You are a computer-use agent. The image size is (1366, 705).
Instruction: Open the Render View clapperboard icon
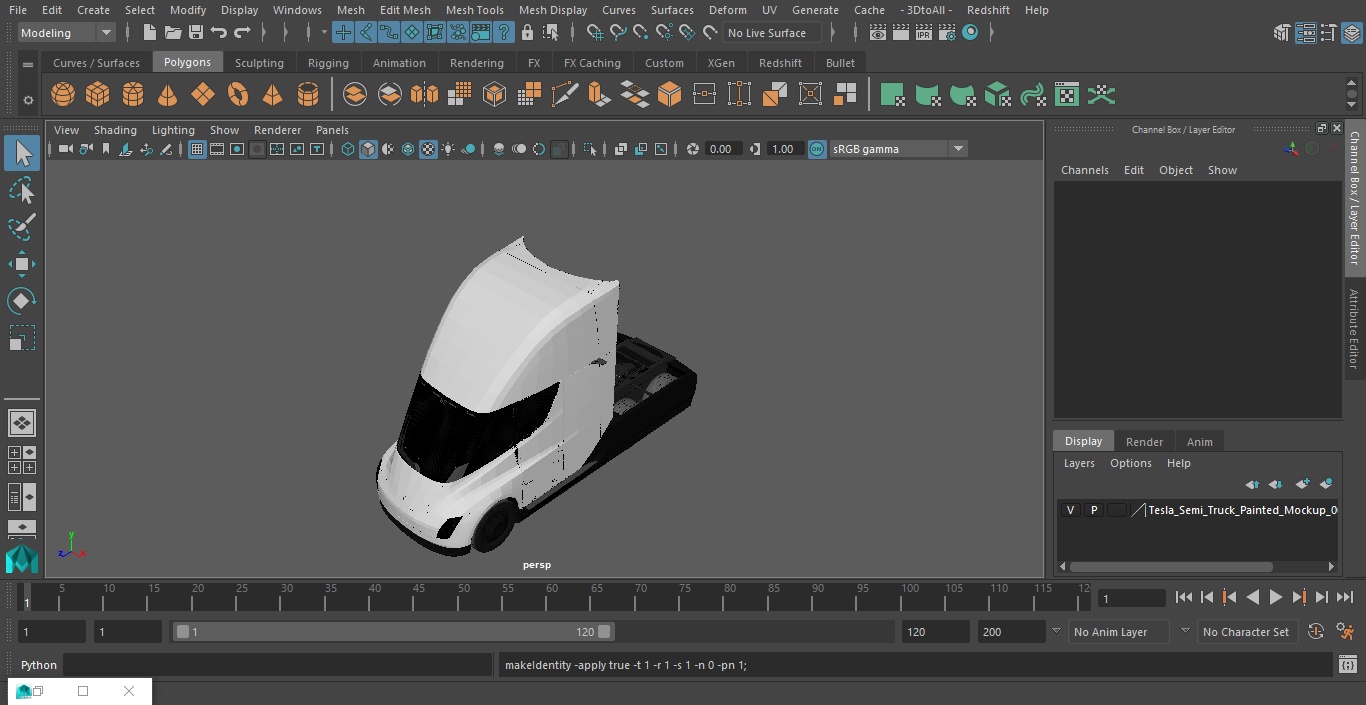tap(877, 33)
